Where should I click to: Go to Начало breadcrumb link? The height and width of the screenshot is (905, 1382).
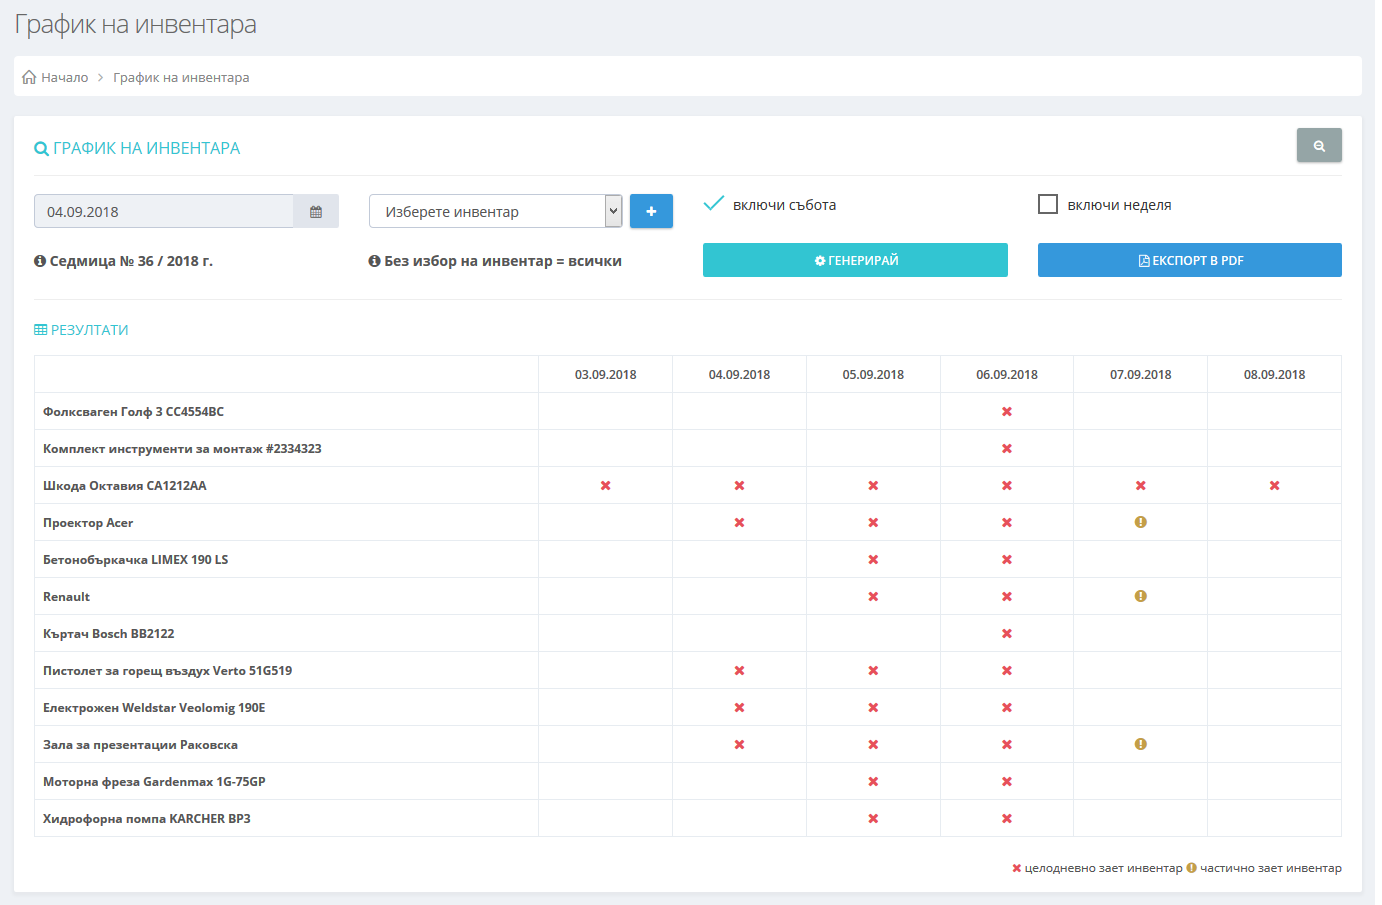click(x=64, y=77)
